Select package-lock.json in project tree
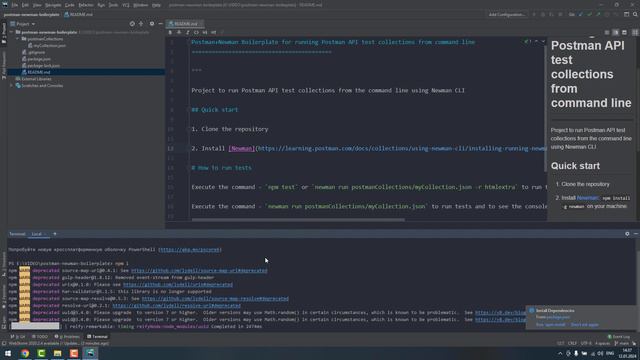The height and width of the screenshot is (360, 640). click(x=41, y=65)
